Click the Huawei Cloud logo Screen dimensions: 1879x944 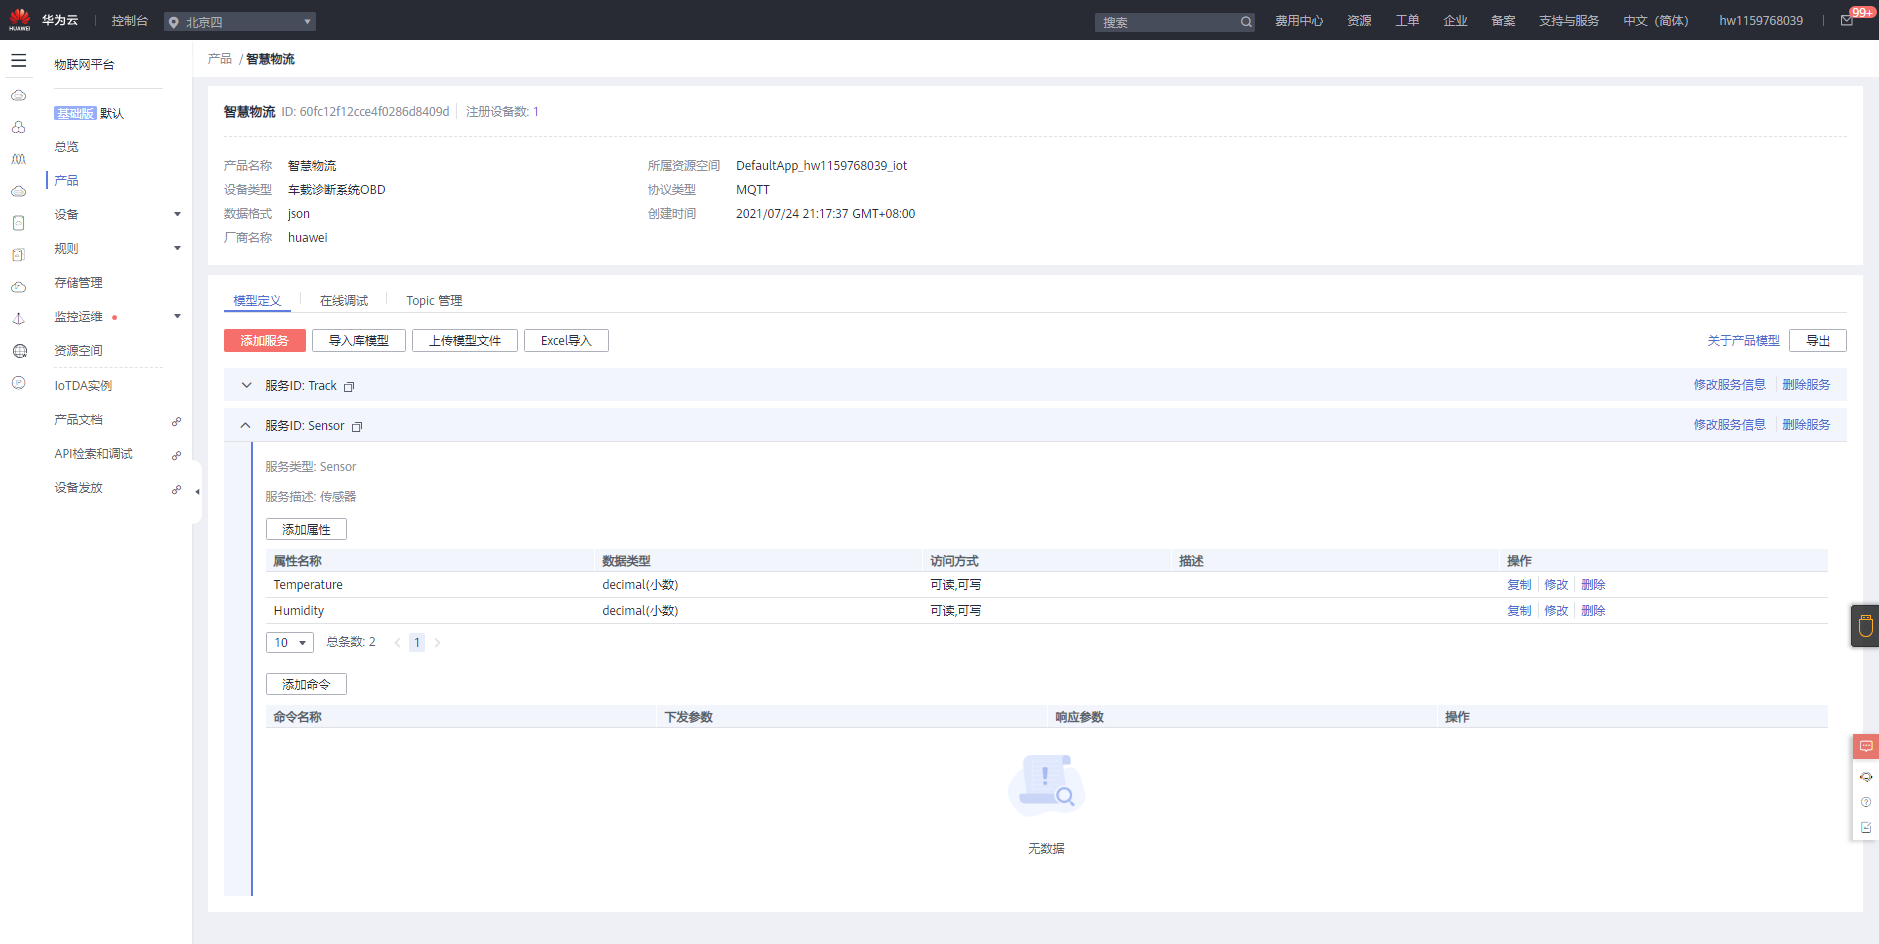(20, 19)
